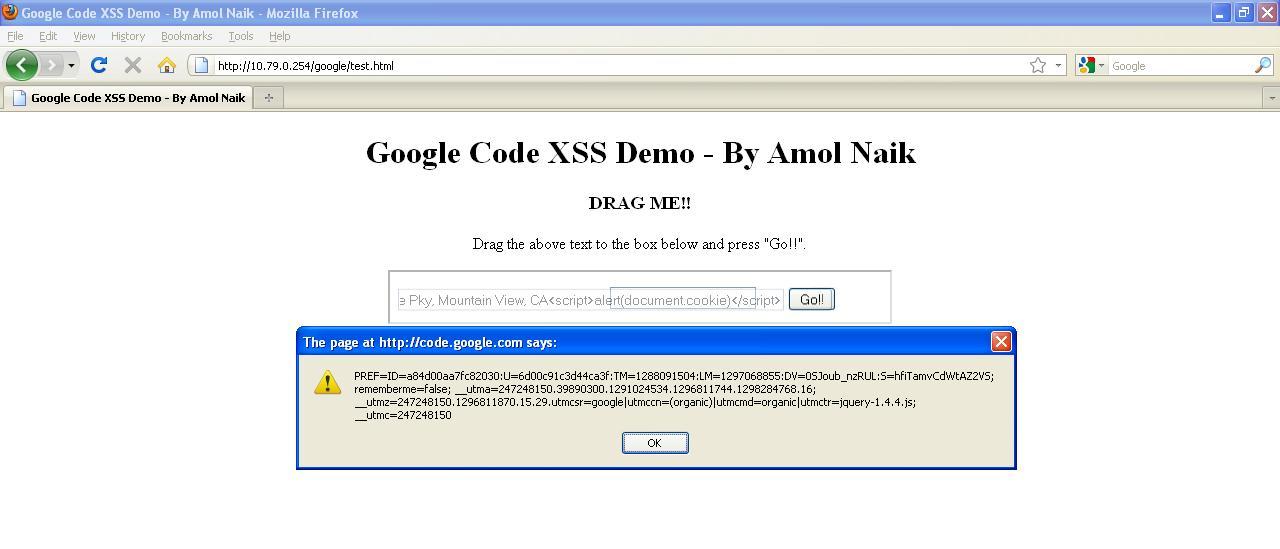Minimize the Firefox window
The height and width of the screenshot is (549, 1280).
(x=1220, y=13)
